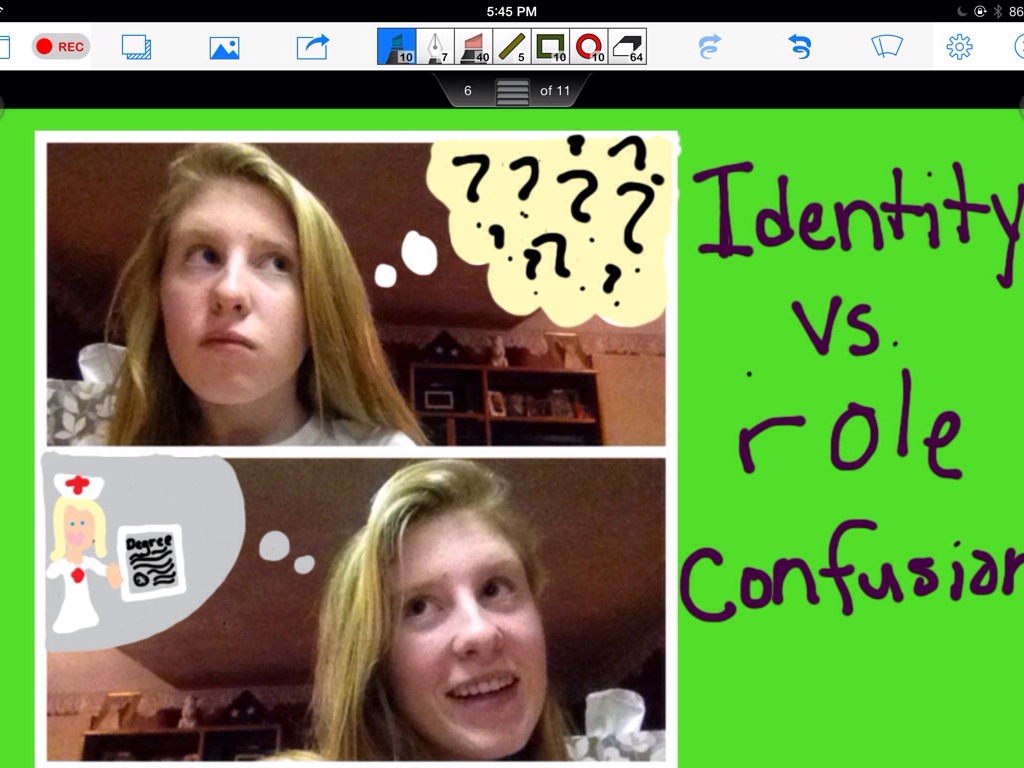Clear the page with wipe icon
This screenshot has height=768, width=1024.
coord(886,47)
